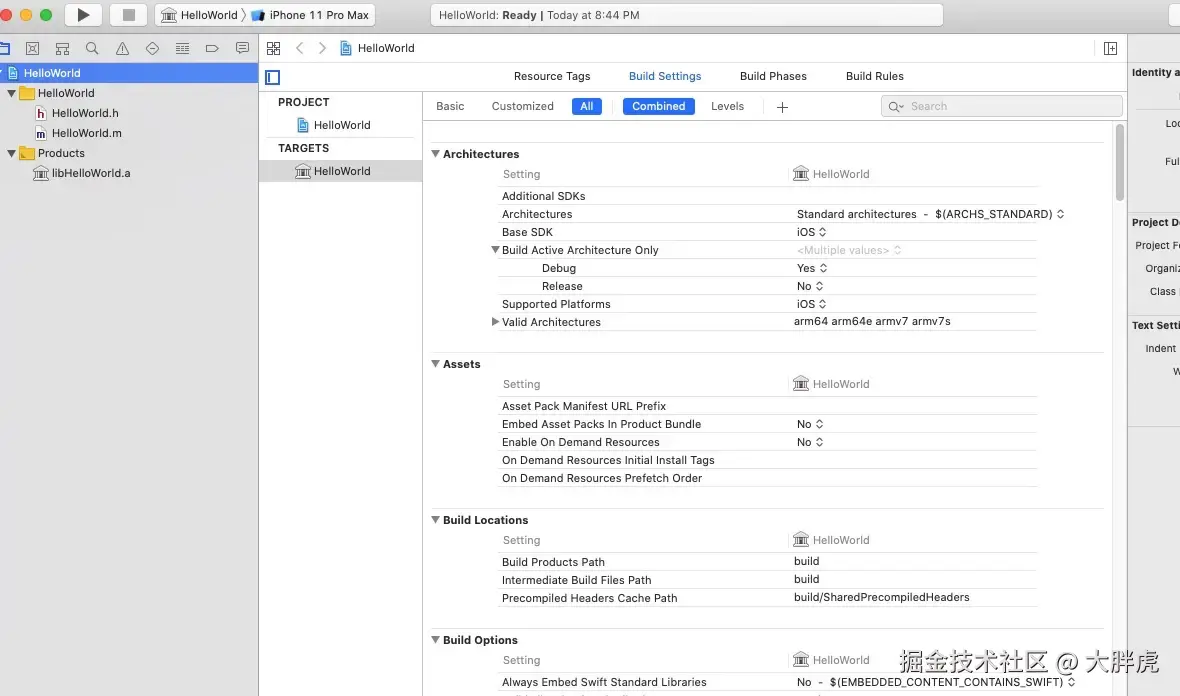Collapse the HelloWorld group folder

point(11,93)
